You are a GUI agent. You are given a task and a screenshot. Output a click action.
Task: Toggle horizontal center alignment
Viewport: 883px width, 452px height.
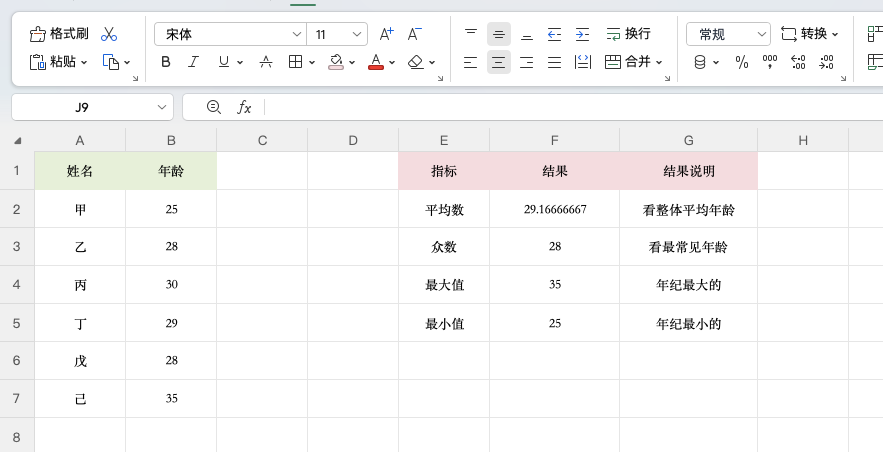coord(499,62)
